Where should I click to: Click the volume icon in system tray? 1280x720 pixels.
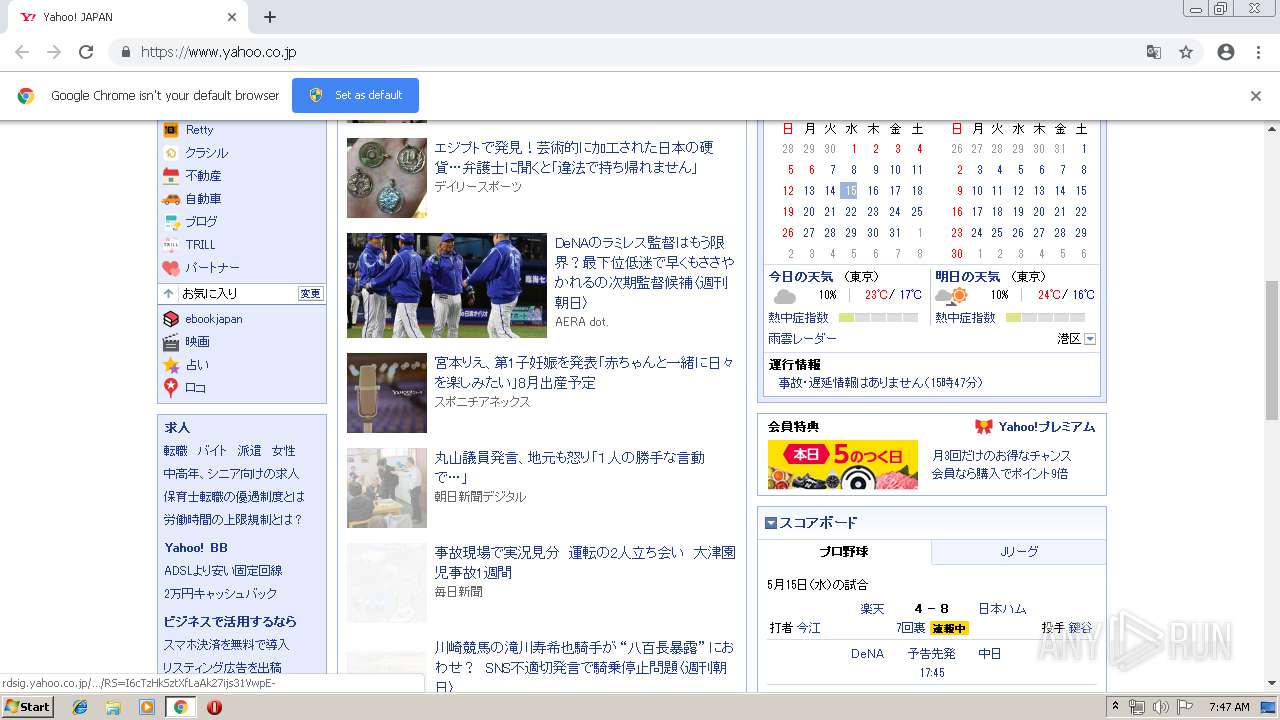[x=1160, y=707]
